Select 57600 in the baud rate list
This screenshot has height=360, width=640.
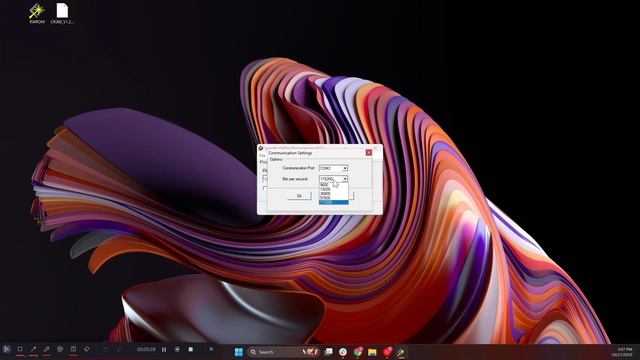tap(333, 198)
